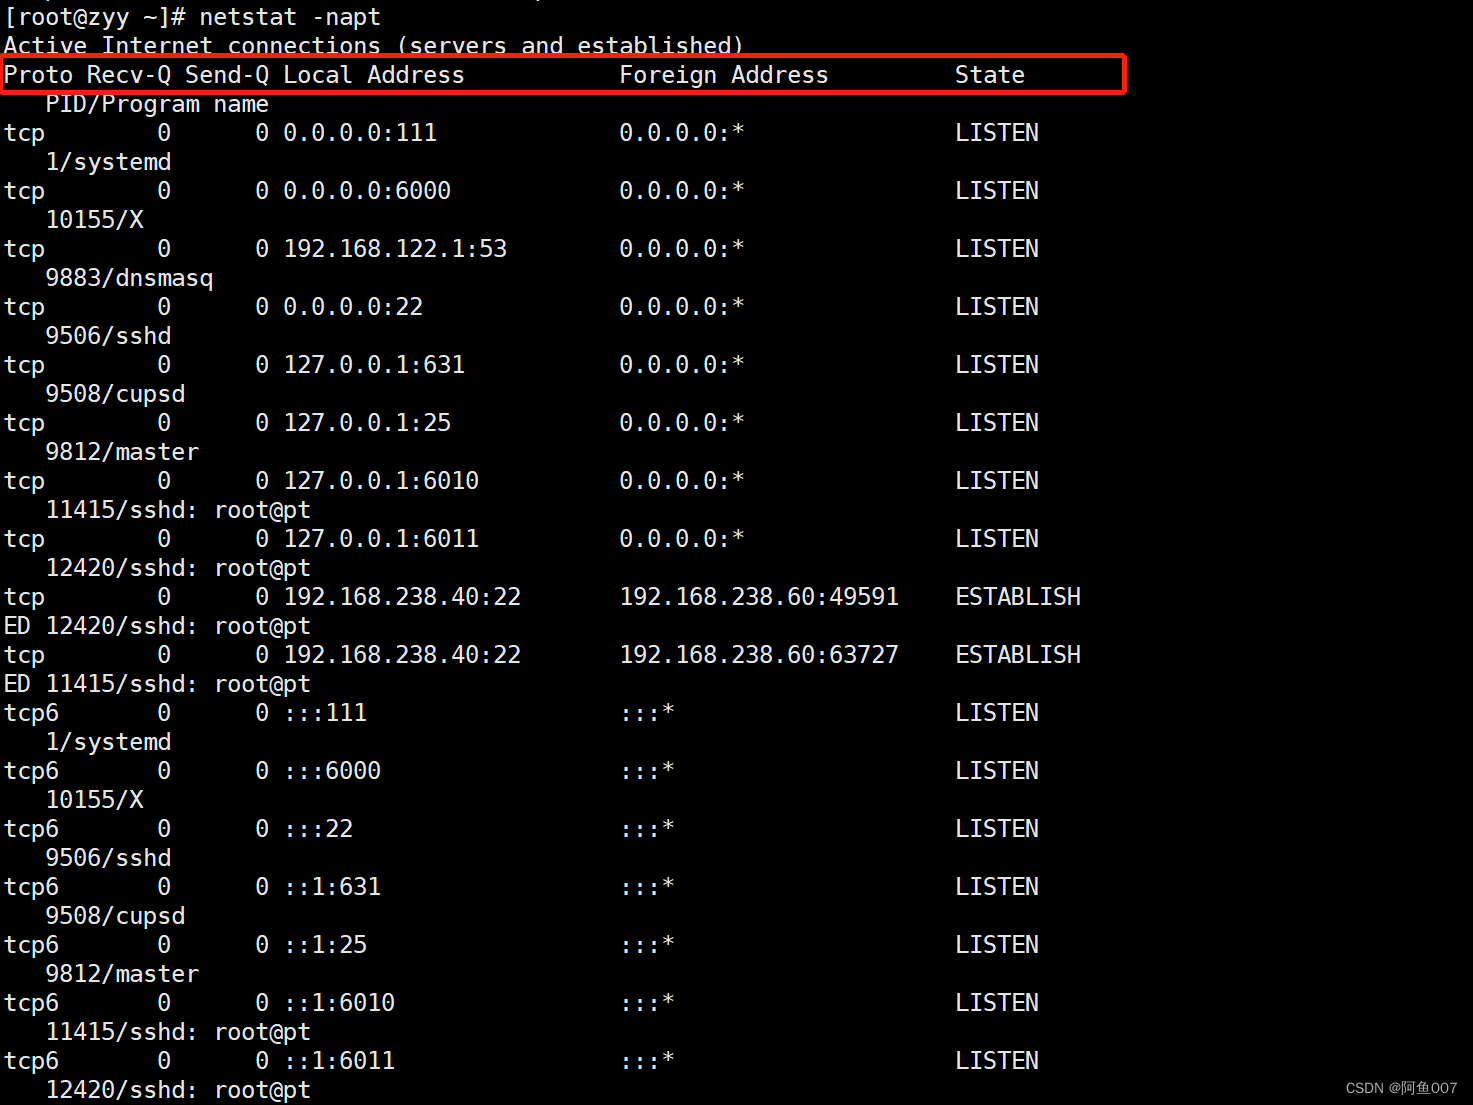
Task: Click the first LISTEN state label
Action: pos(996,132)
